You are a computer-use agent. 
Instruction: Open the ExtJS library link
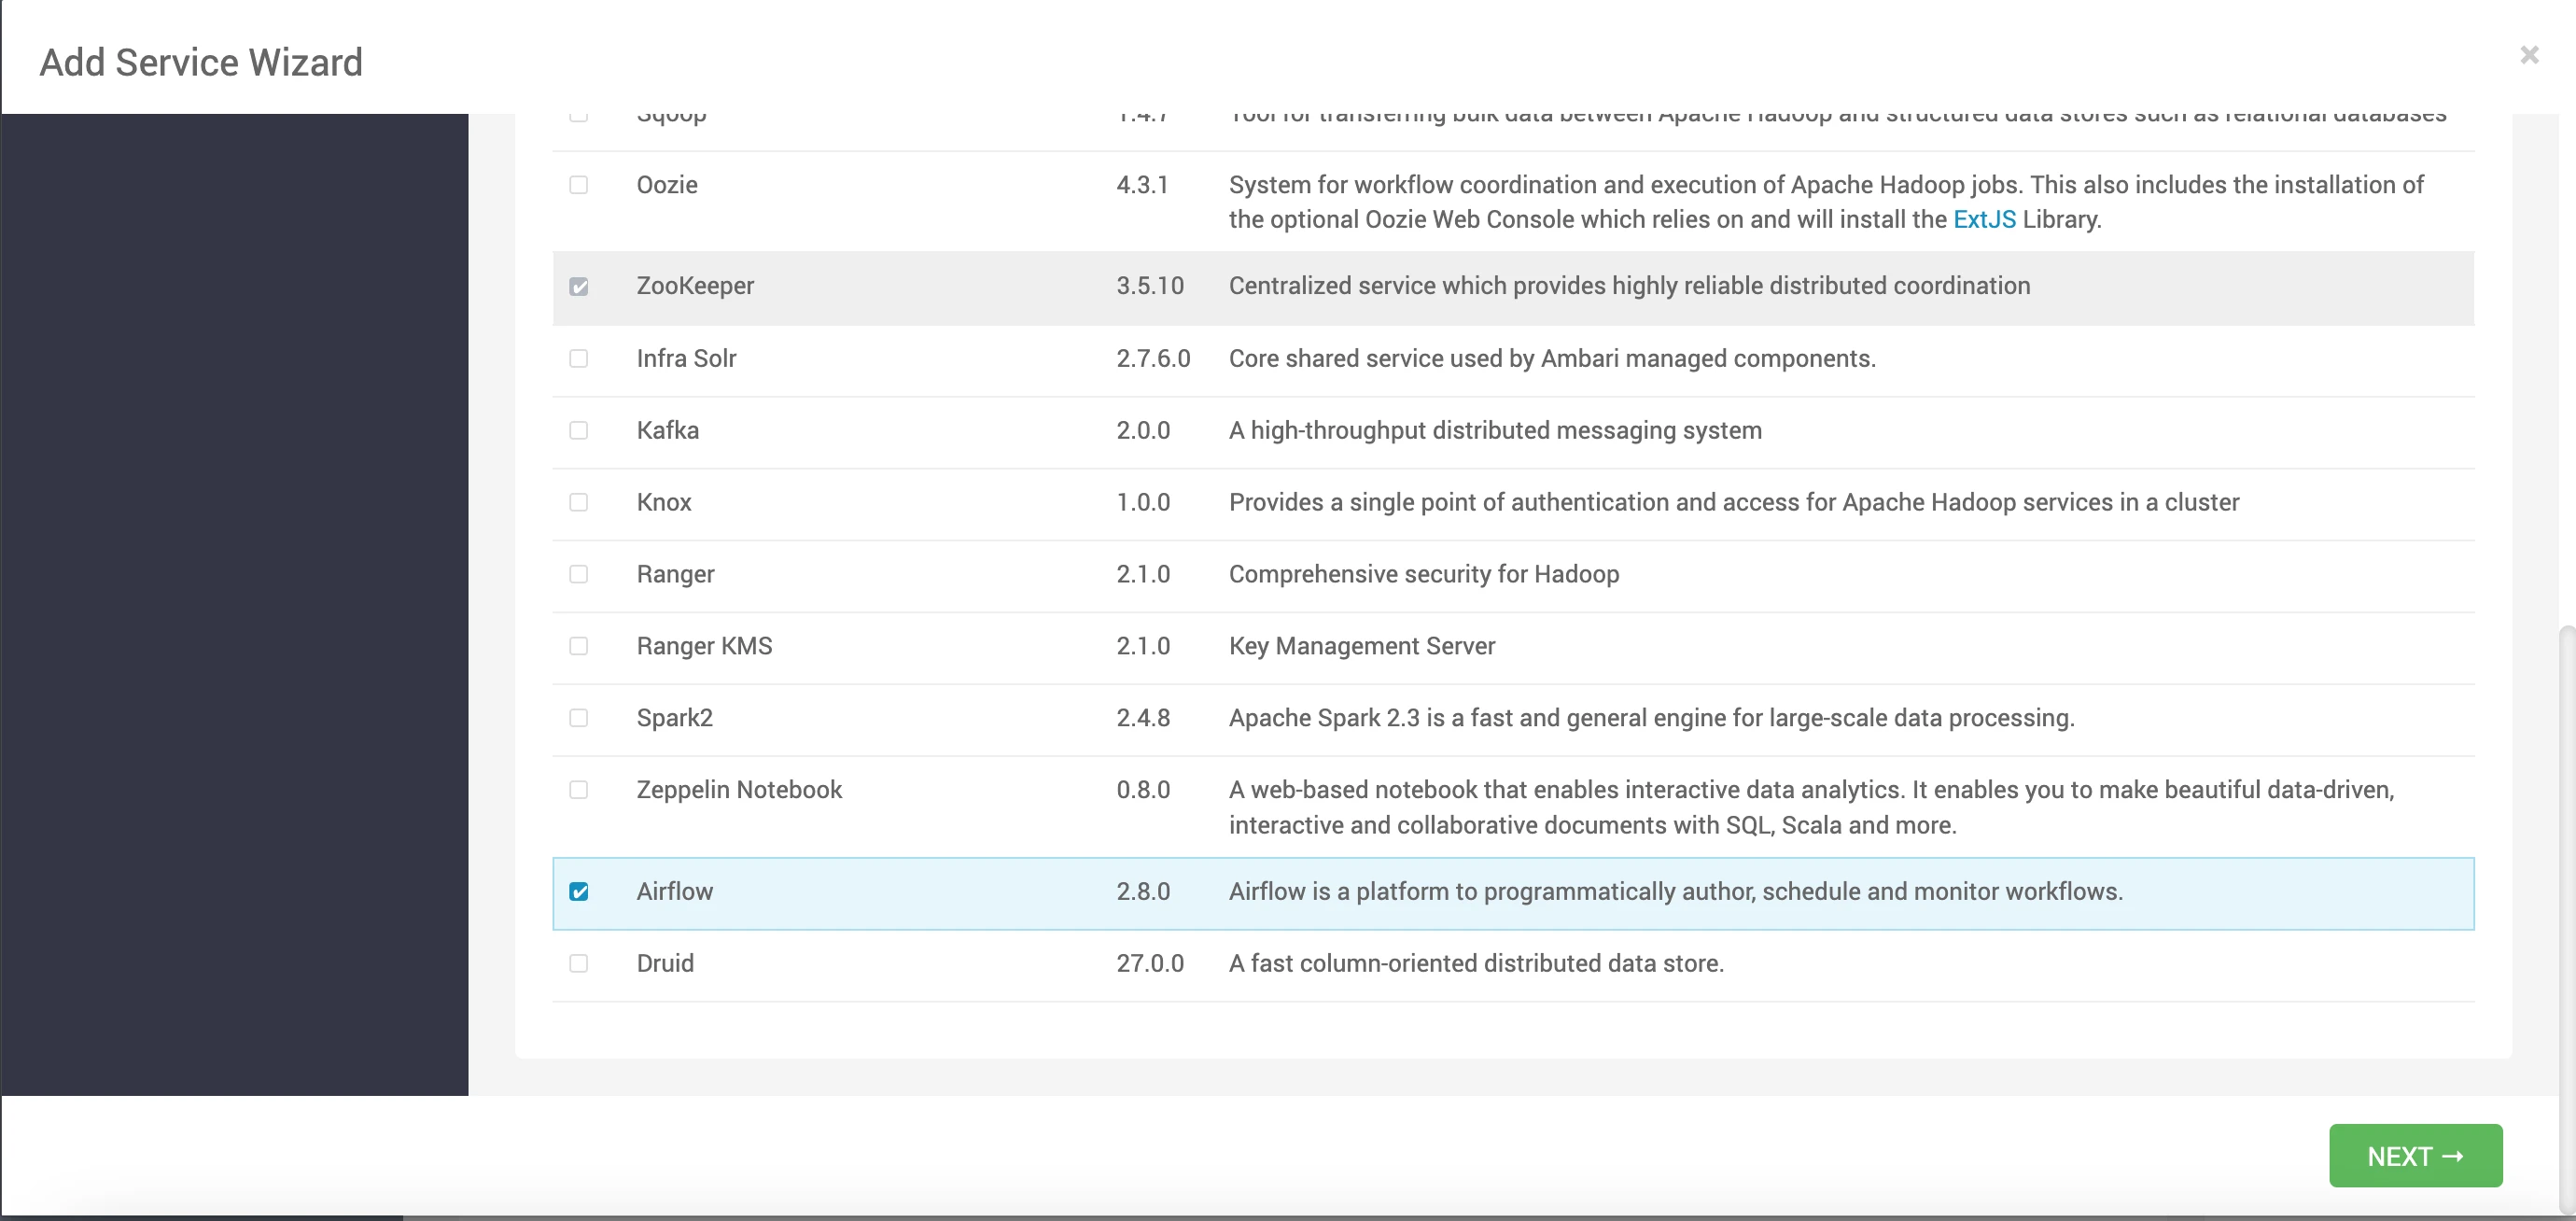pos(1984,219)
